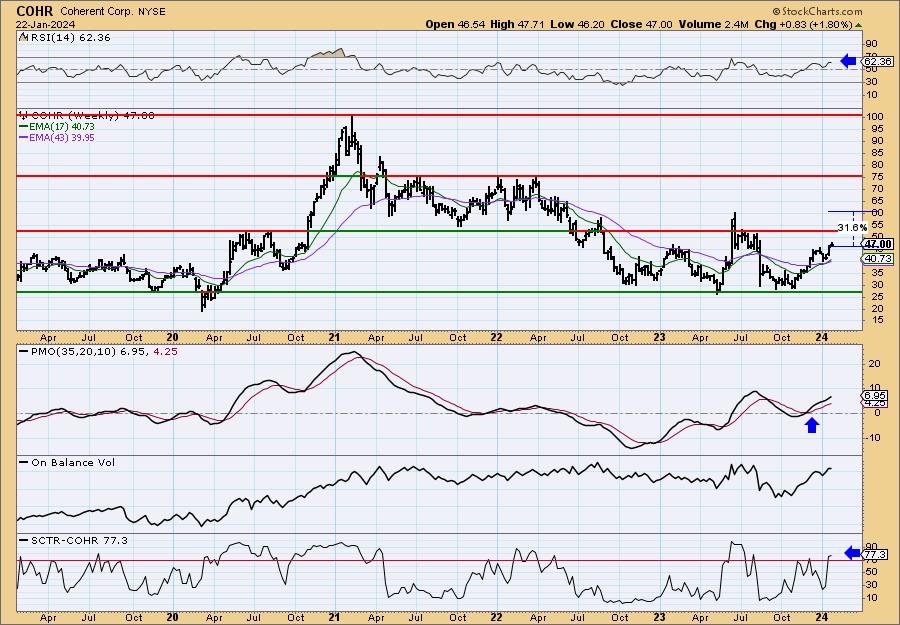The image size is (900, 625).
Task: Click the Close 47.00 value
Action: click(641, 24)
